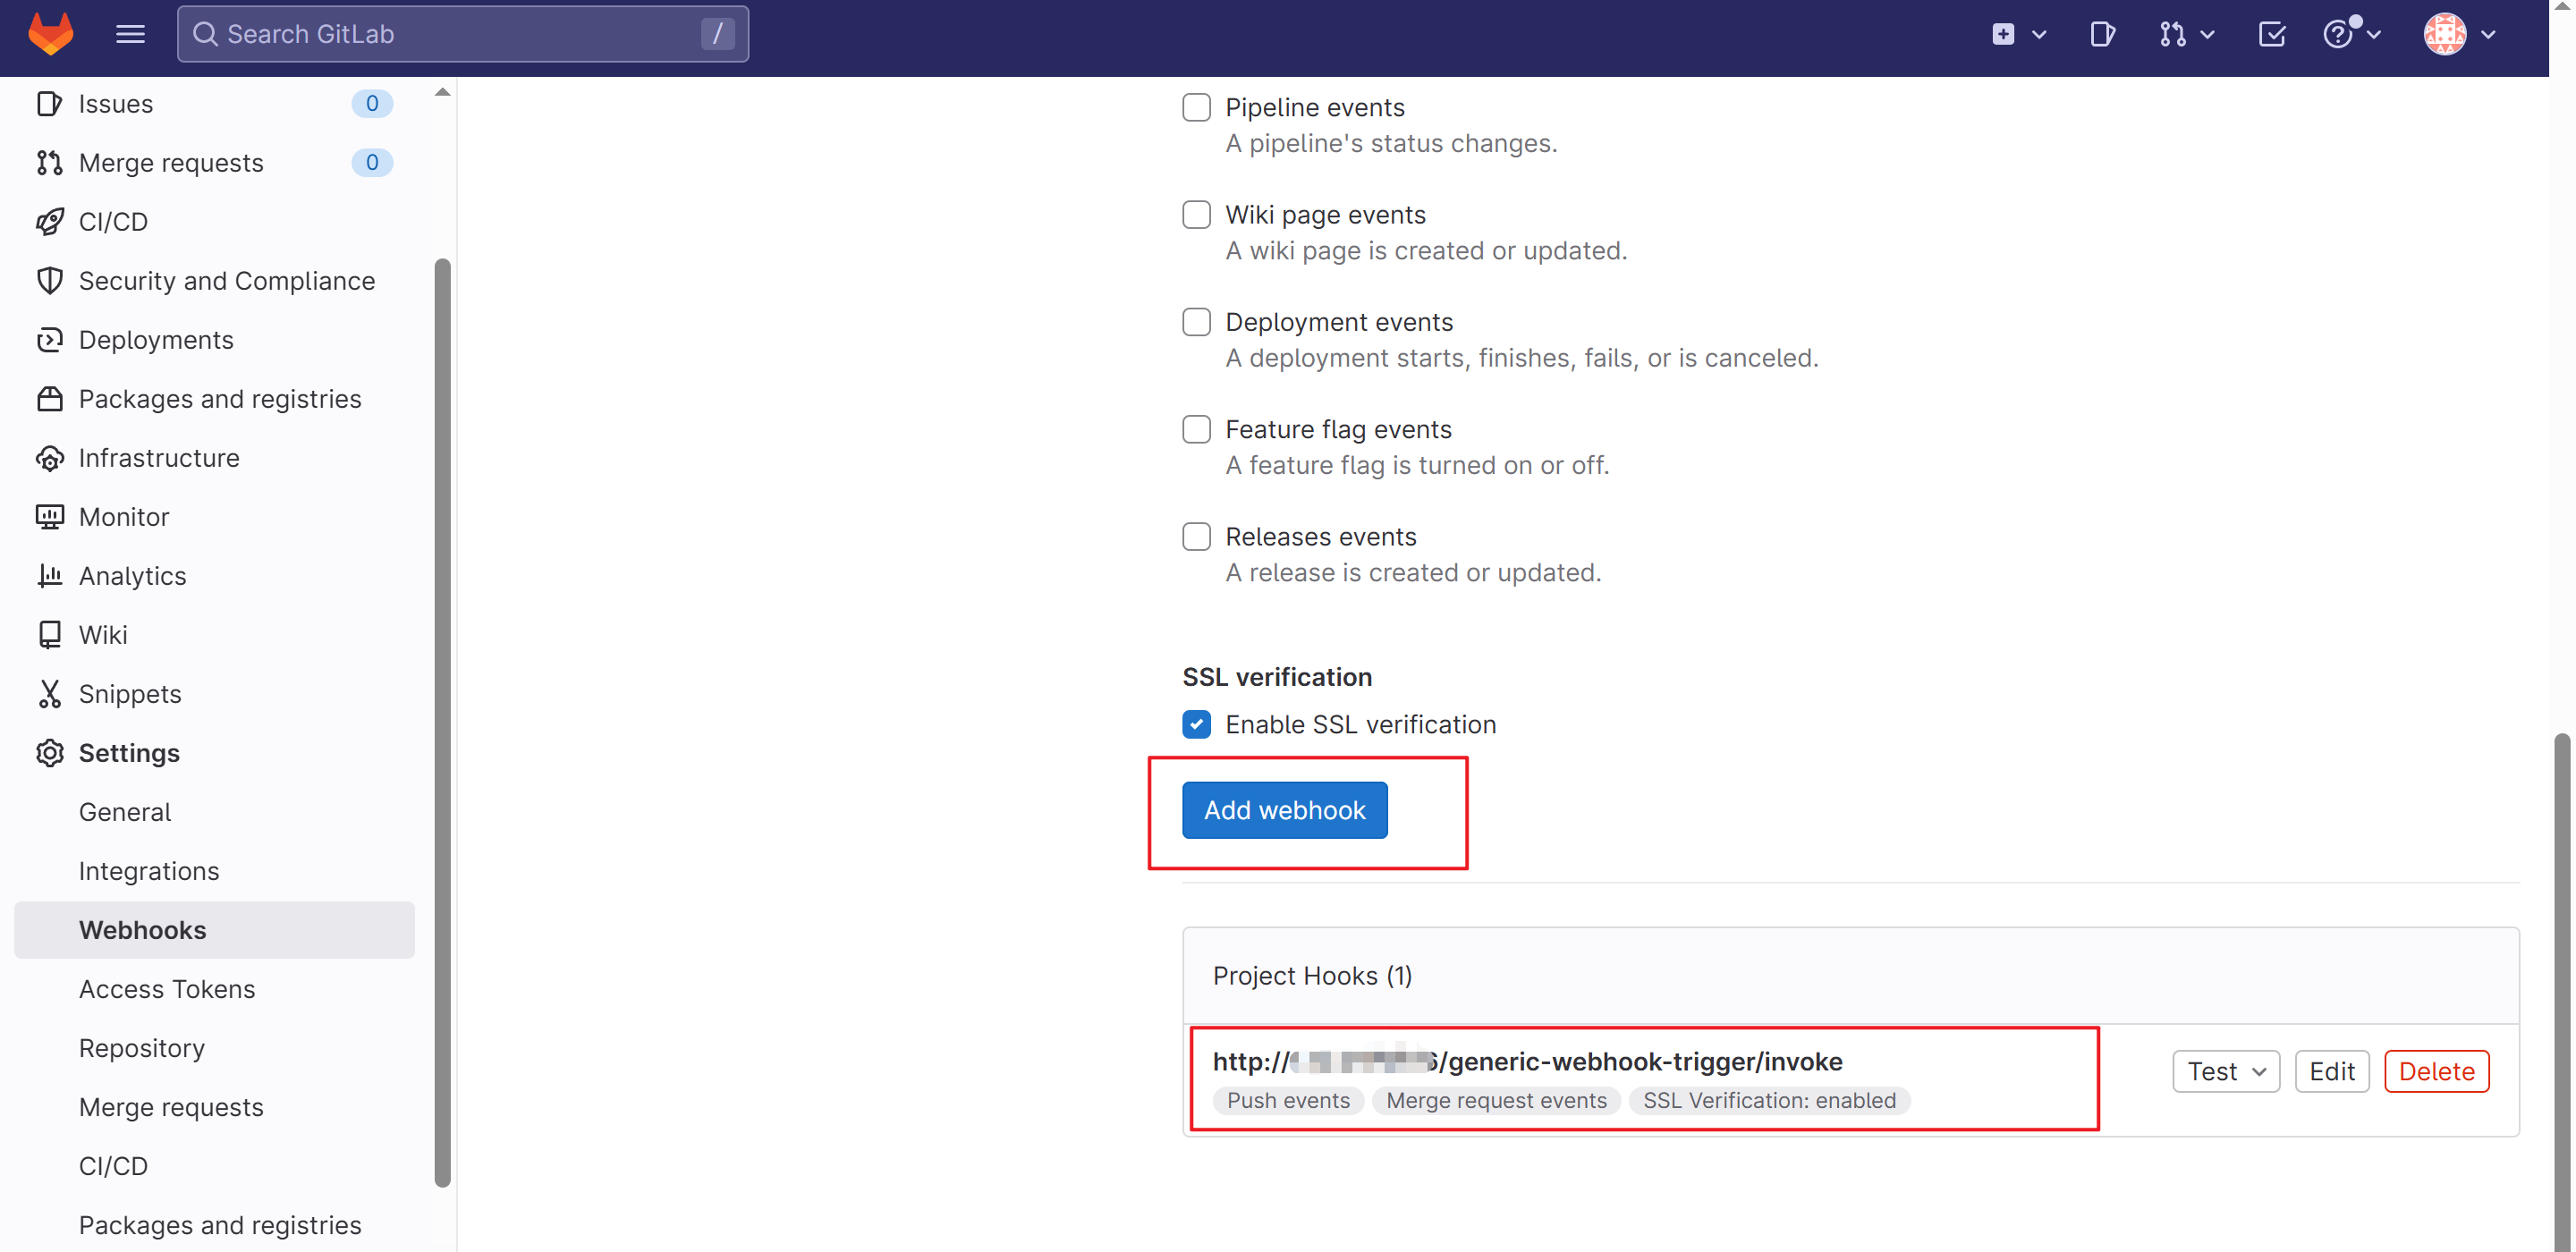This screenshot has height=1252, width=2576.
Task: Click the sidebar vertical scrollbar
Action: click(x=442, y=720)
